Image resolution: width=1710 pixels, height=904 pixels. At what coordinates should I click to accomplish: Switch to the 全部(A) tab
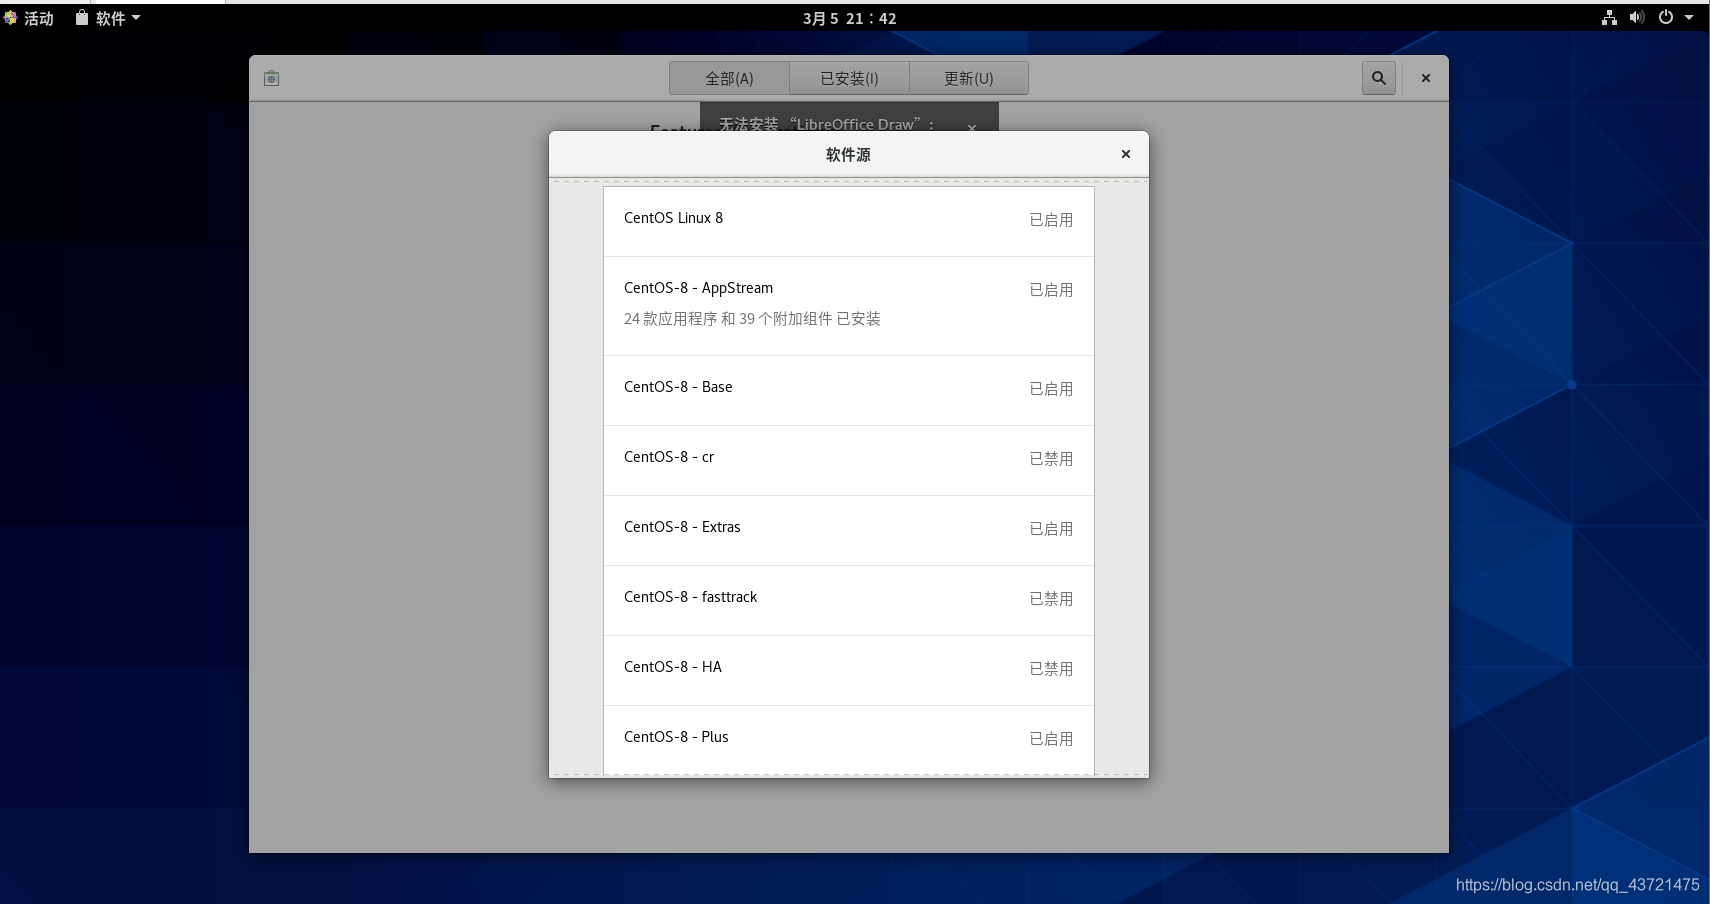click(729, 78)
